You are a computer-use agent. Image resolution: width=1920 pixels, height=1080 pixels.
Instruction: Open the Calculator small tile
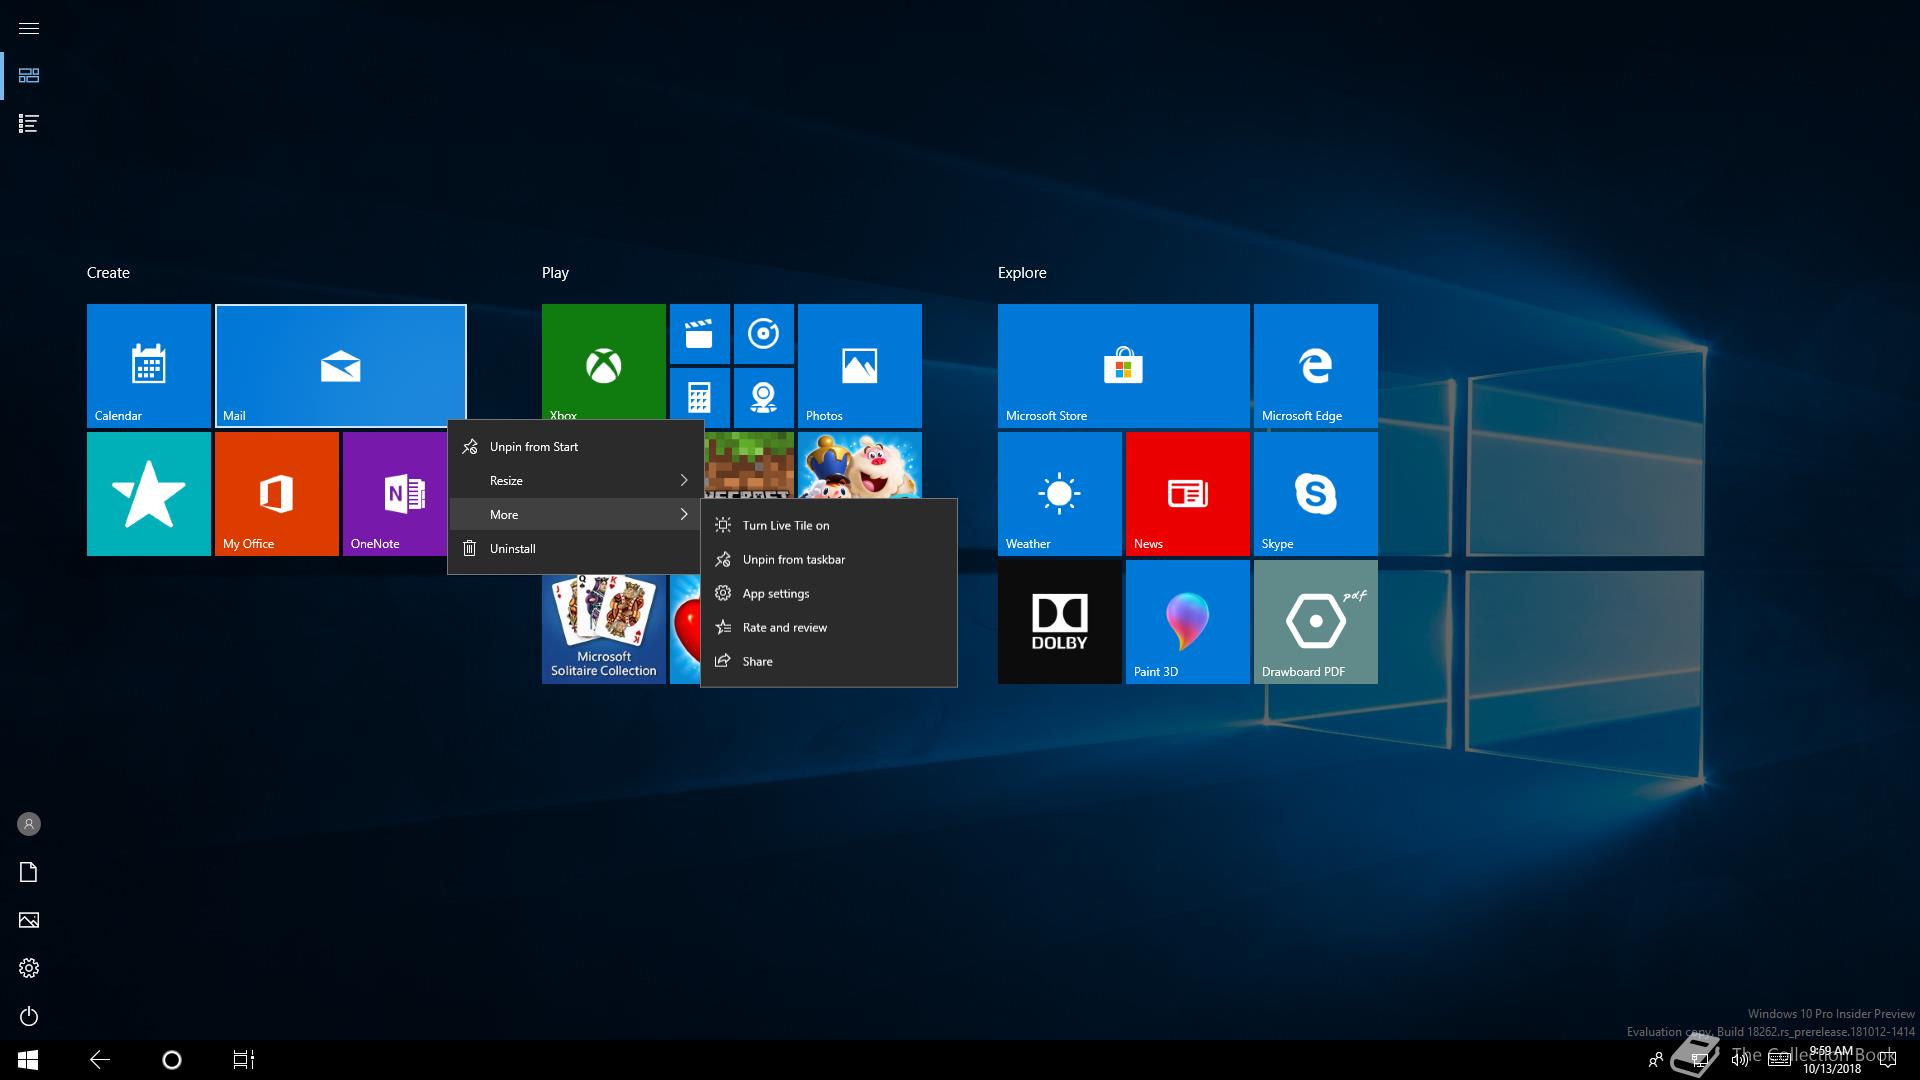pos(699,396)
